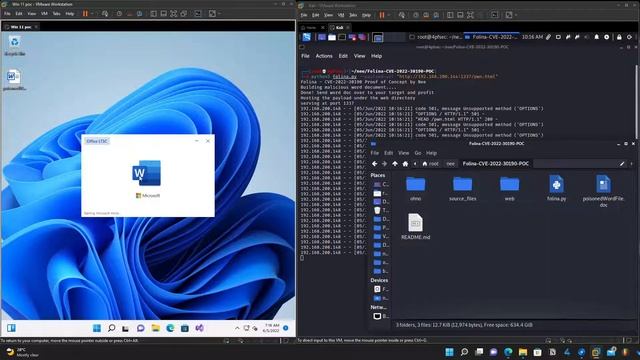Select the Win 11 poc VM tab

coord(21,27)
